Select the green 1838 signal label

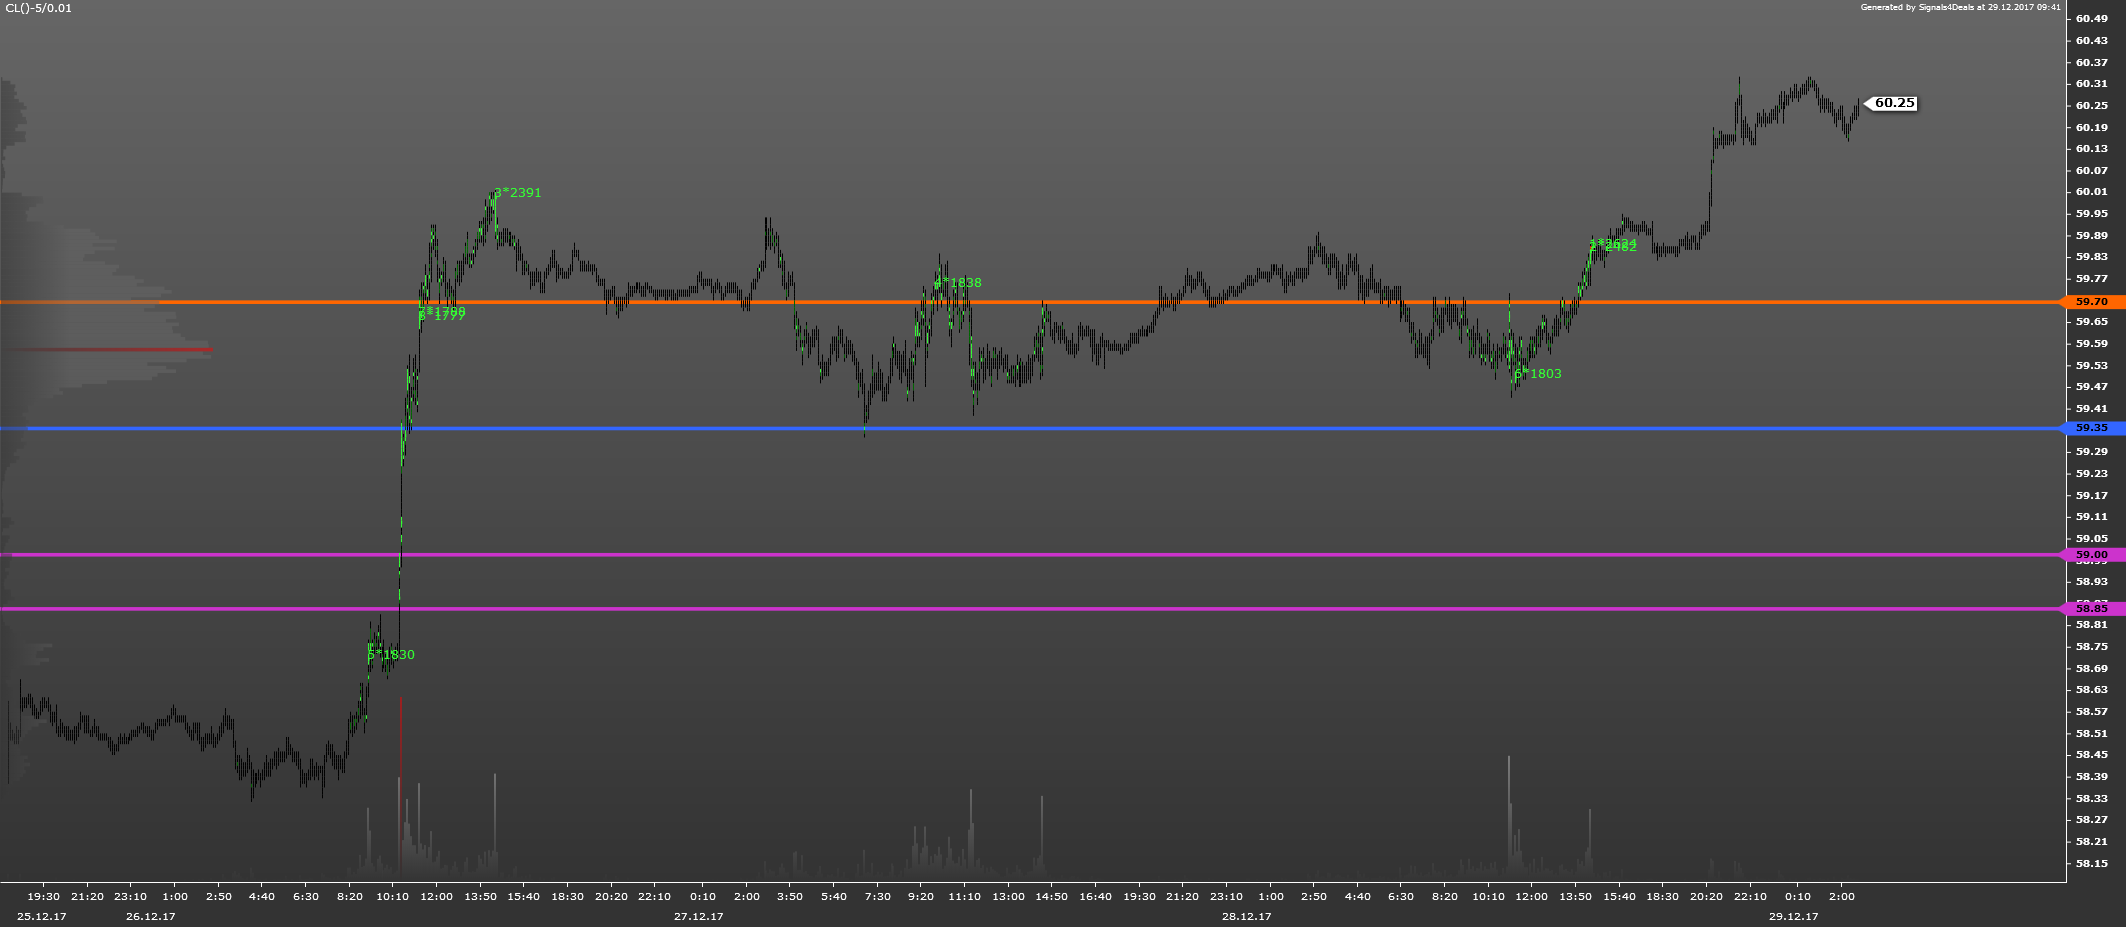(x=960, y=283)
